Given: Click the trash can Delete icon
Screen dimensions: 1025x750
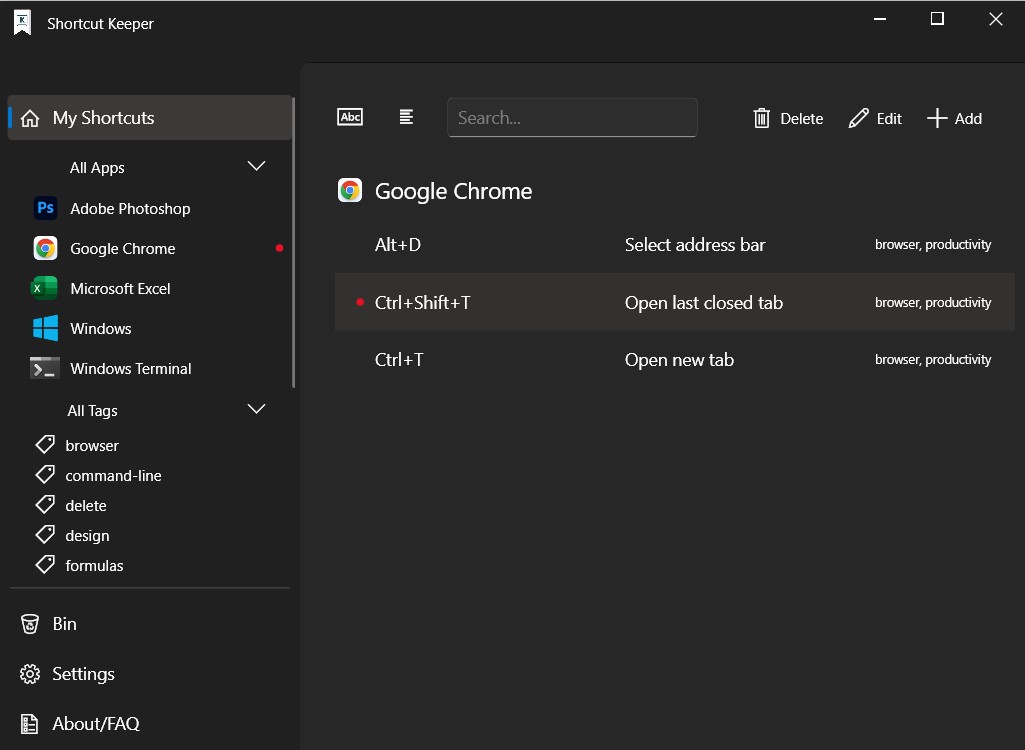Looking at the screenshot, I should coord(762,118).
